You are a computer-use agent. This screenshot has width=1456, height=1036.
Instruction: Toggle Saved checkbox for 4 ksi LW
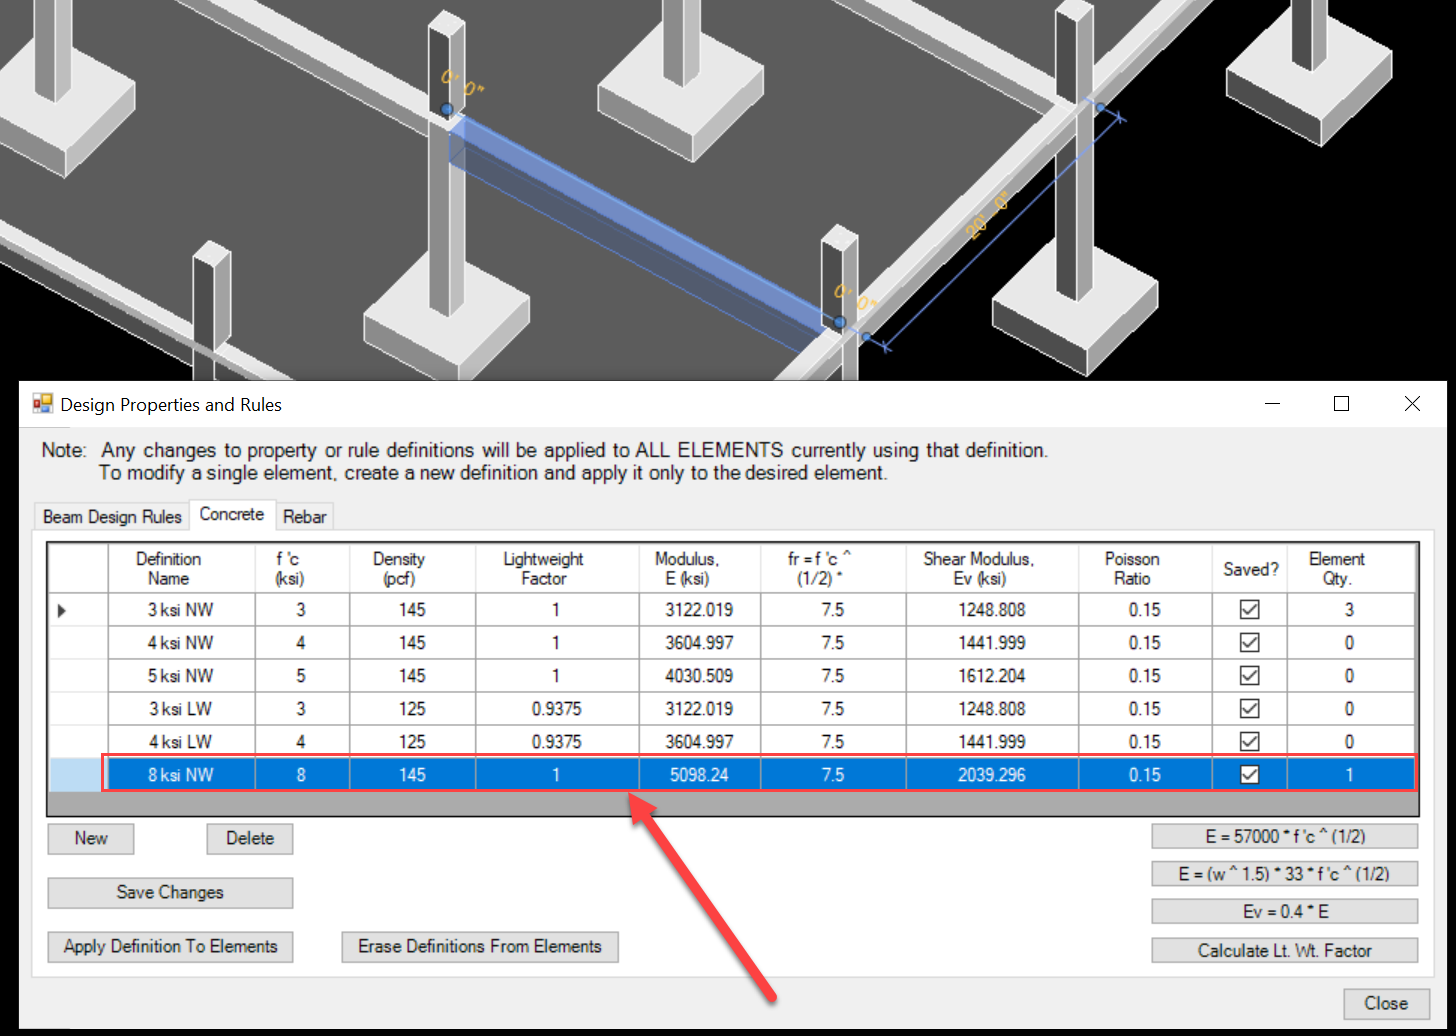[x=1249, y=742]
